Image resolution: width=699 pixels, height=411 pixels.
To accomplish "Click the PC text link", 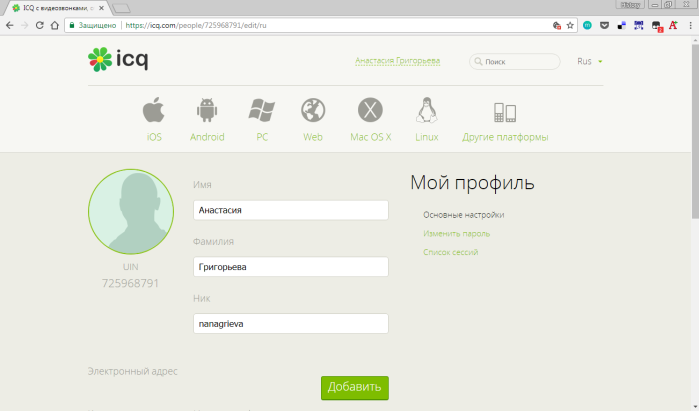I will coord(262,137).
